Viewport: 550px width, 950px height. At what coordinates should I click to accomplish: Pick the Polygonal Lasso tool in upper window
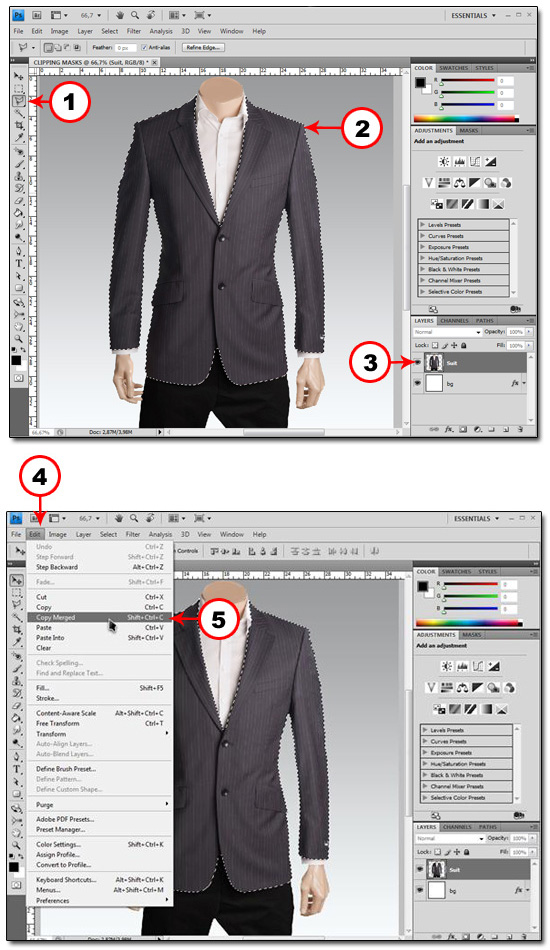19,101
